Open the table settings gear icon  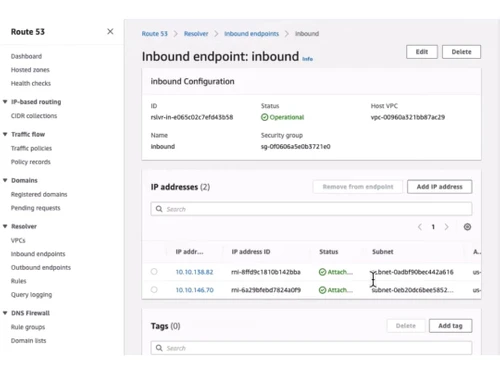pos(467,227)
